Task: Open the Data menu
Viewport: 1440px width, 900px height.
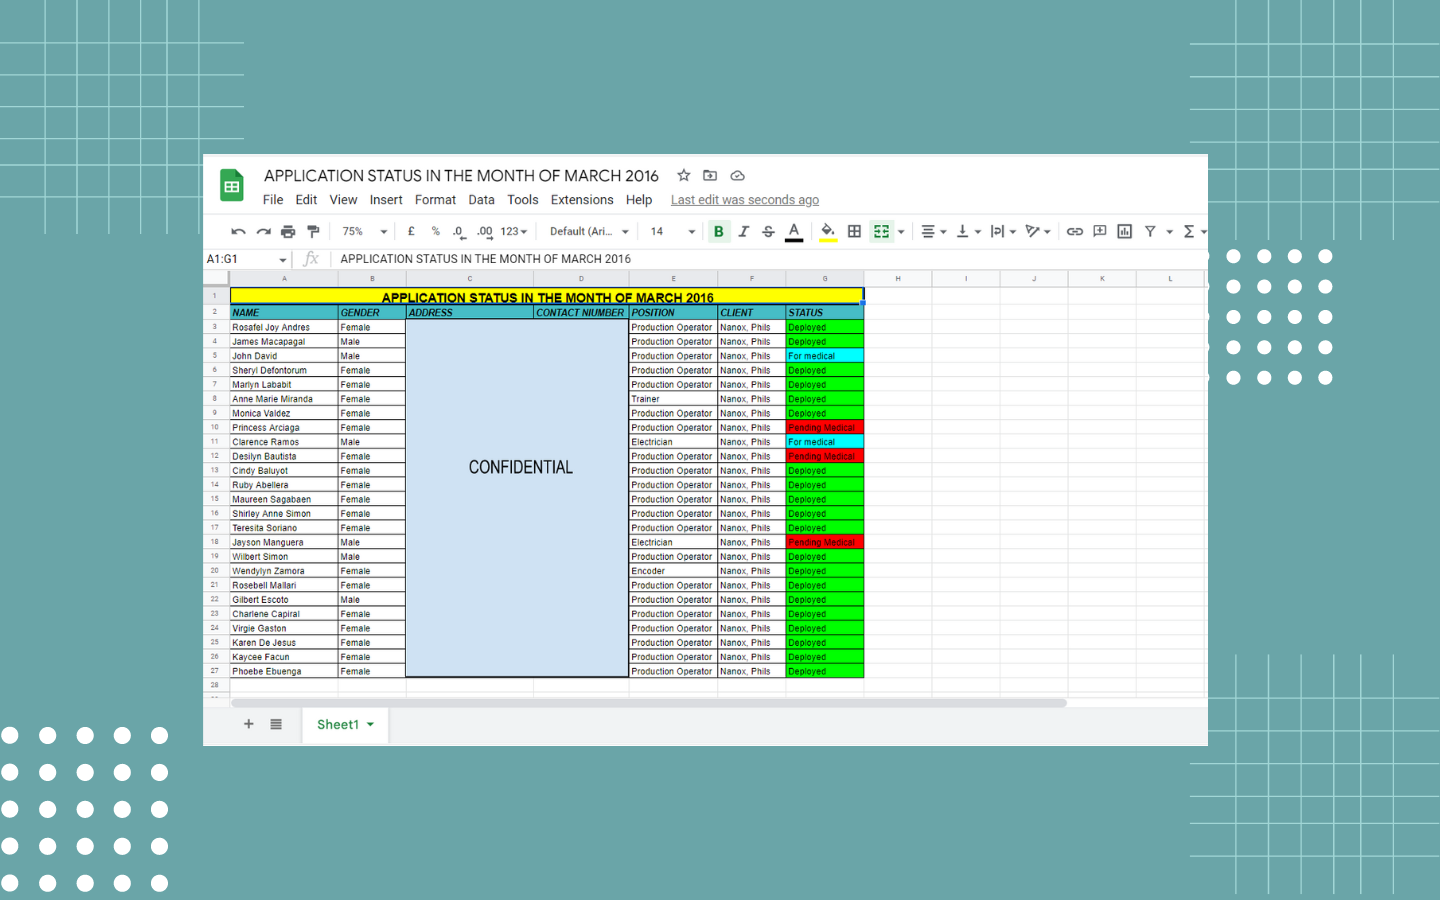Action: 481,200
